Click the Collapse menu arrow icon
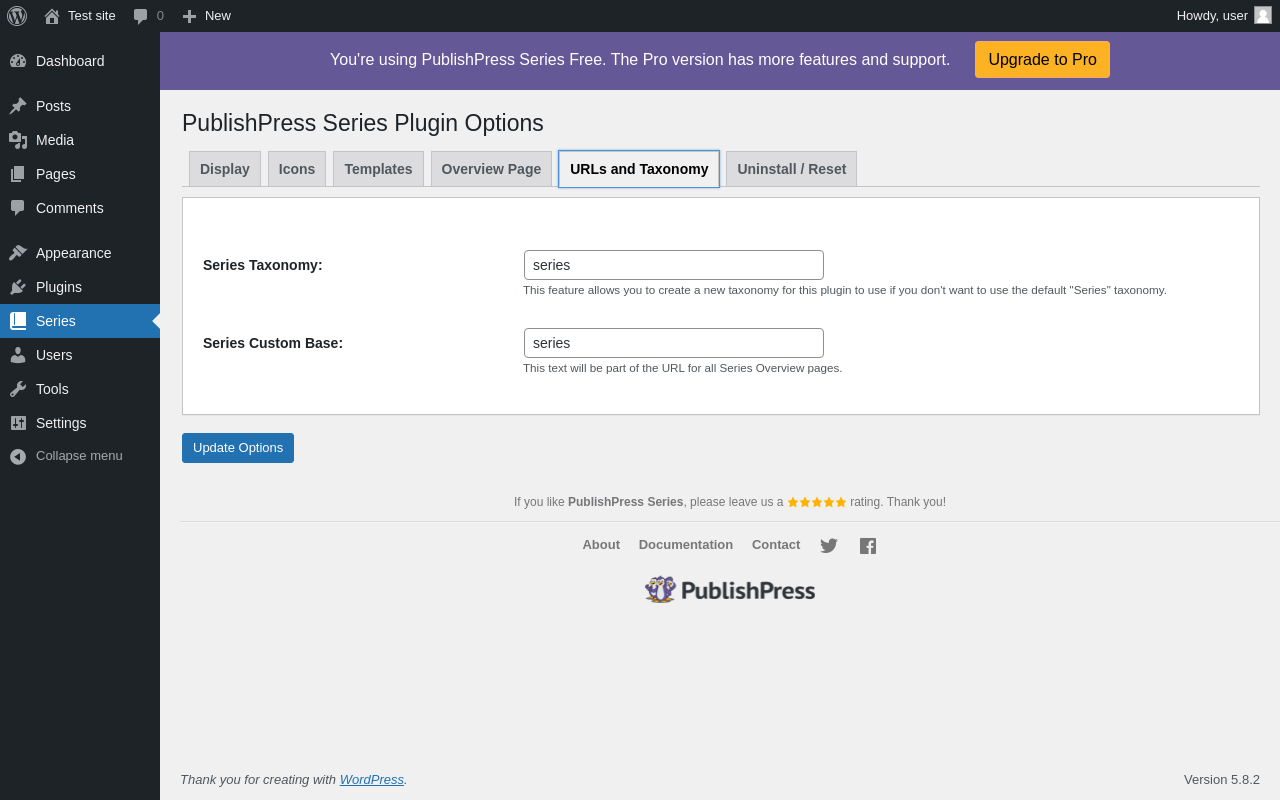This screenshot has height=800, width=1280. pyautogui.click(x=18, y=456)
